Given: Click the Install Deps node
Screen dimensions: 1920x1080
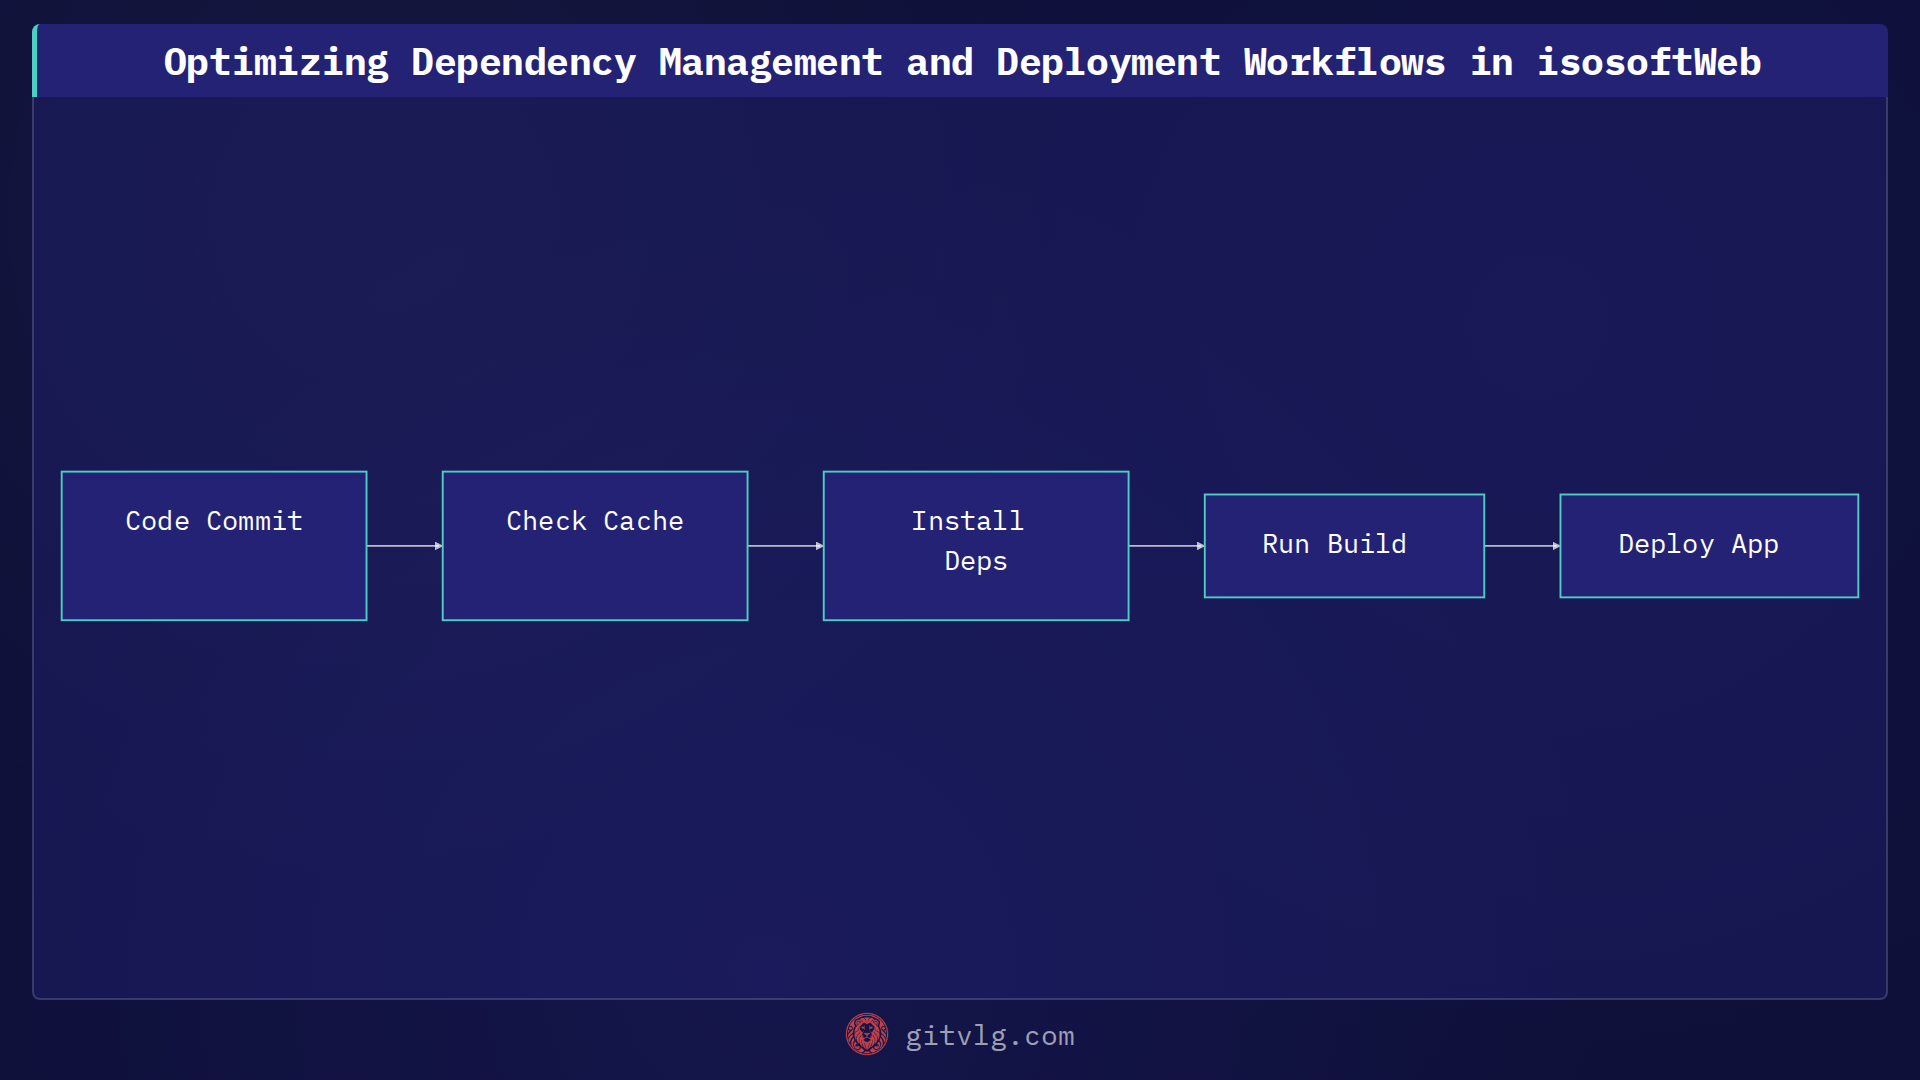Looking at the screenshot, I should pyautogui.click(x=976, y=546).
